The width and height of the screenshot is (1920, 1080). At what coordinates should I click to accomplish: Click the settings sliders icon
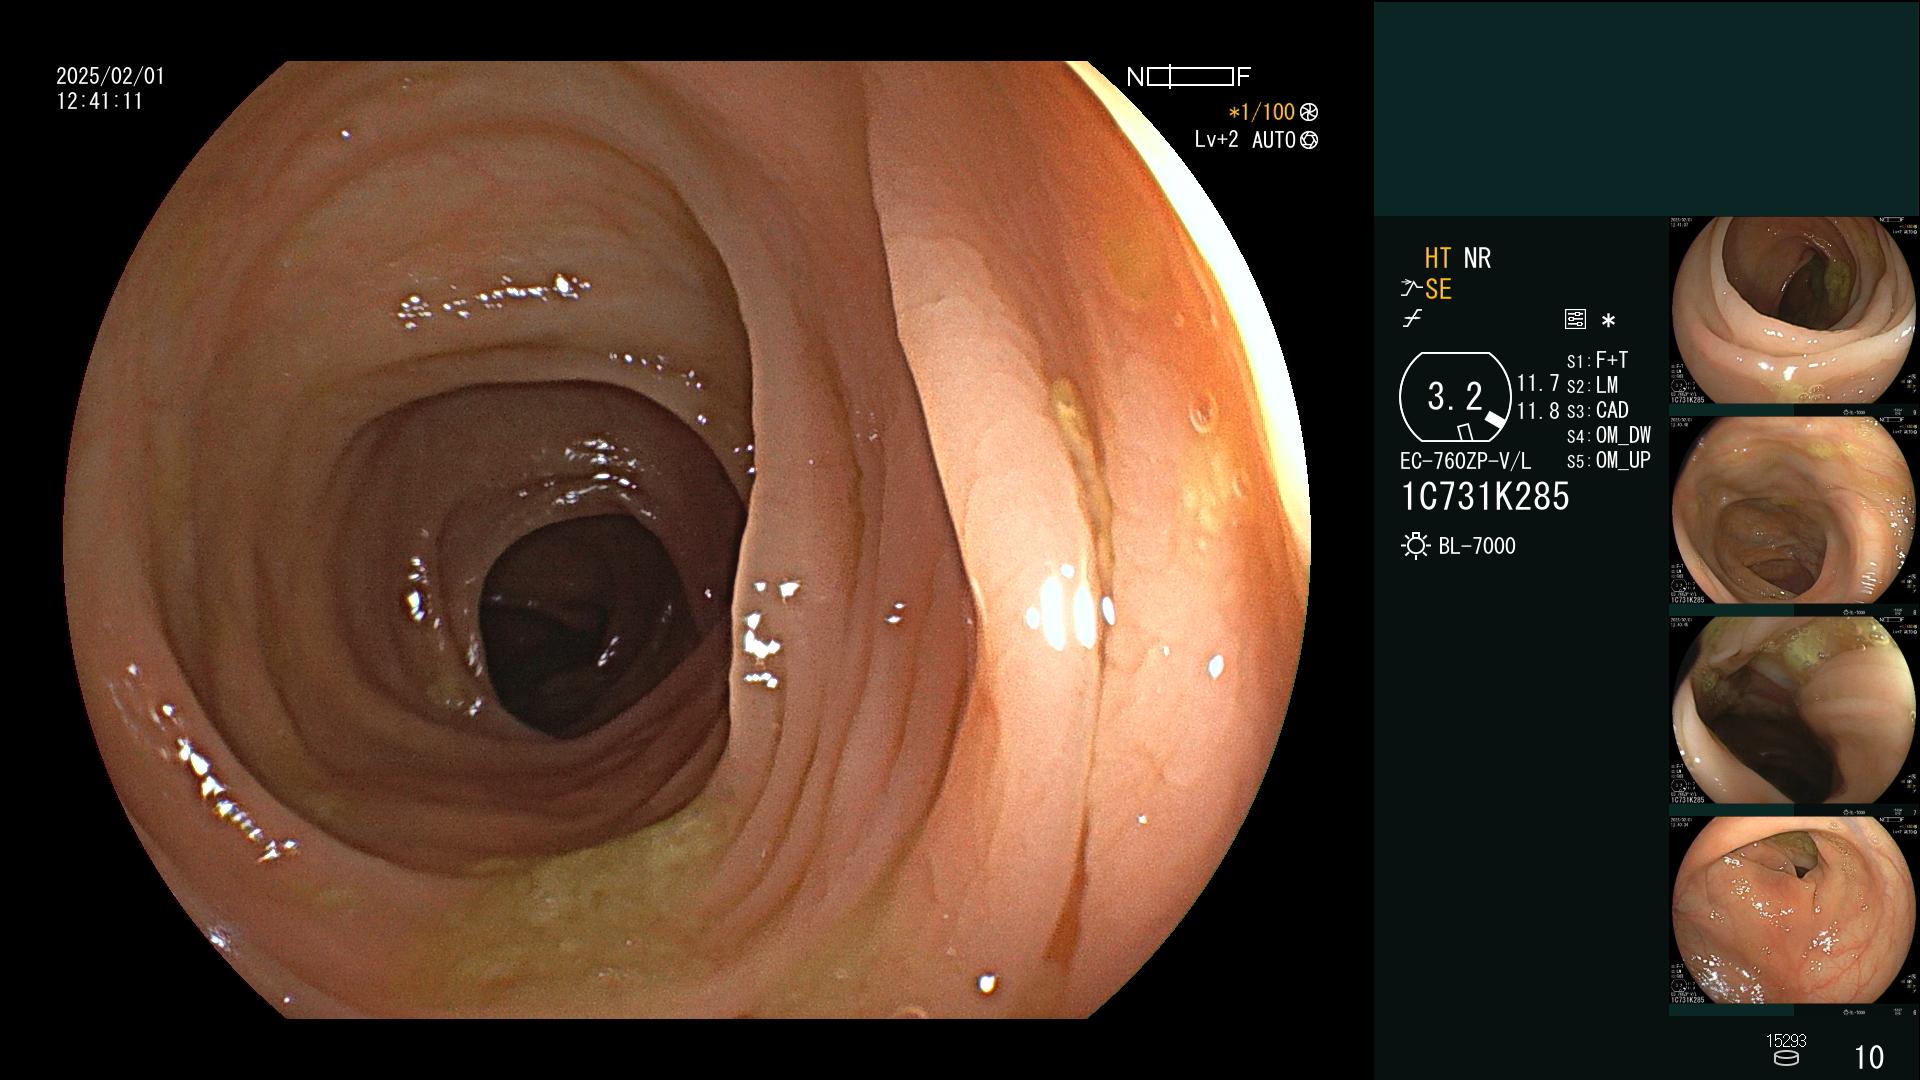1575,319
